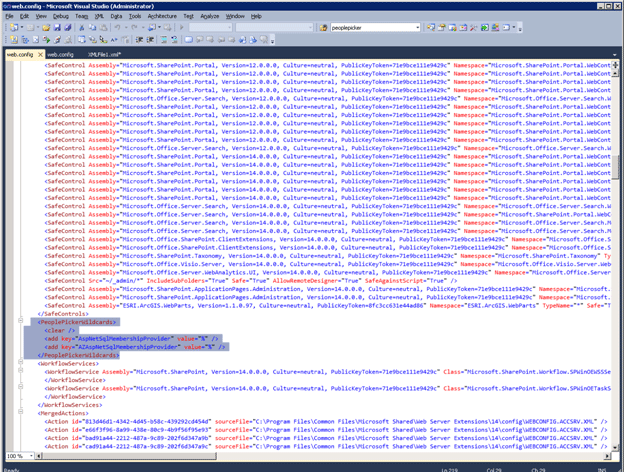Open the Standard toolbar options dropdown

click(x=520, y=28)
